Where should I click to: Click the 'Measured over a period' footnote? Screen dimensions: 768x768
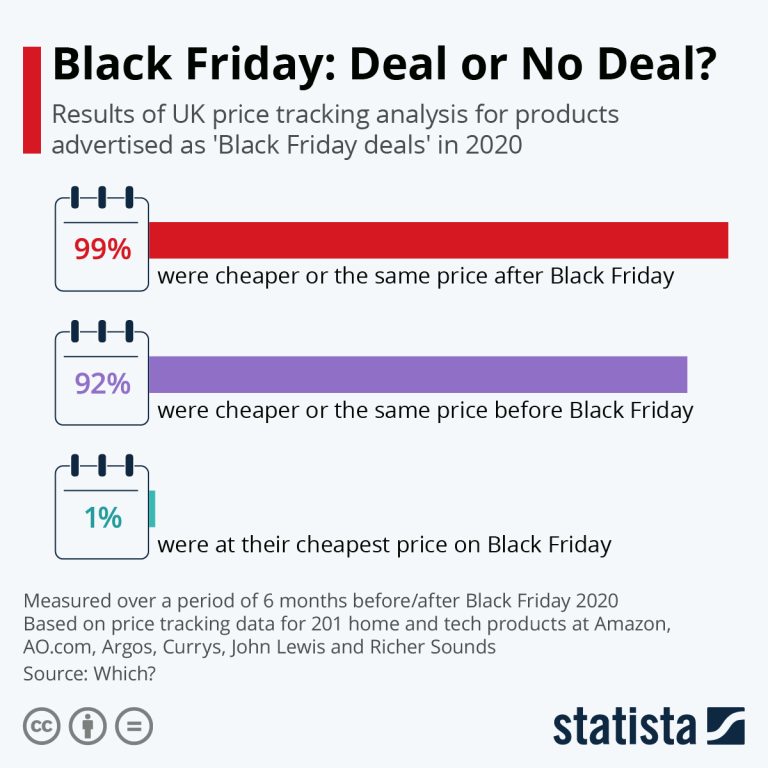(x=320, y=601)
